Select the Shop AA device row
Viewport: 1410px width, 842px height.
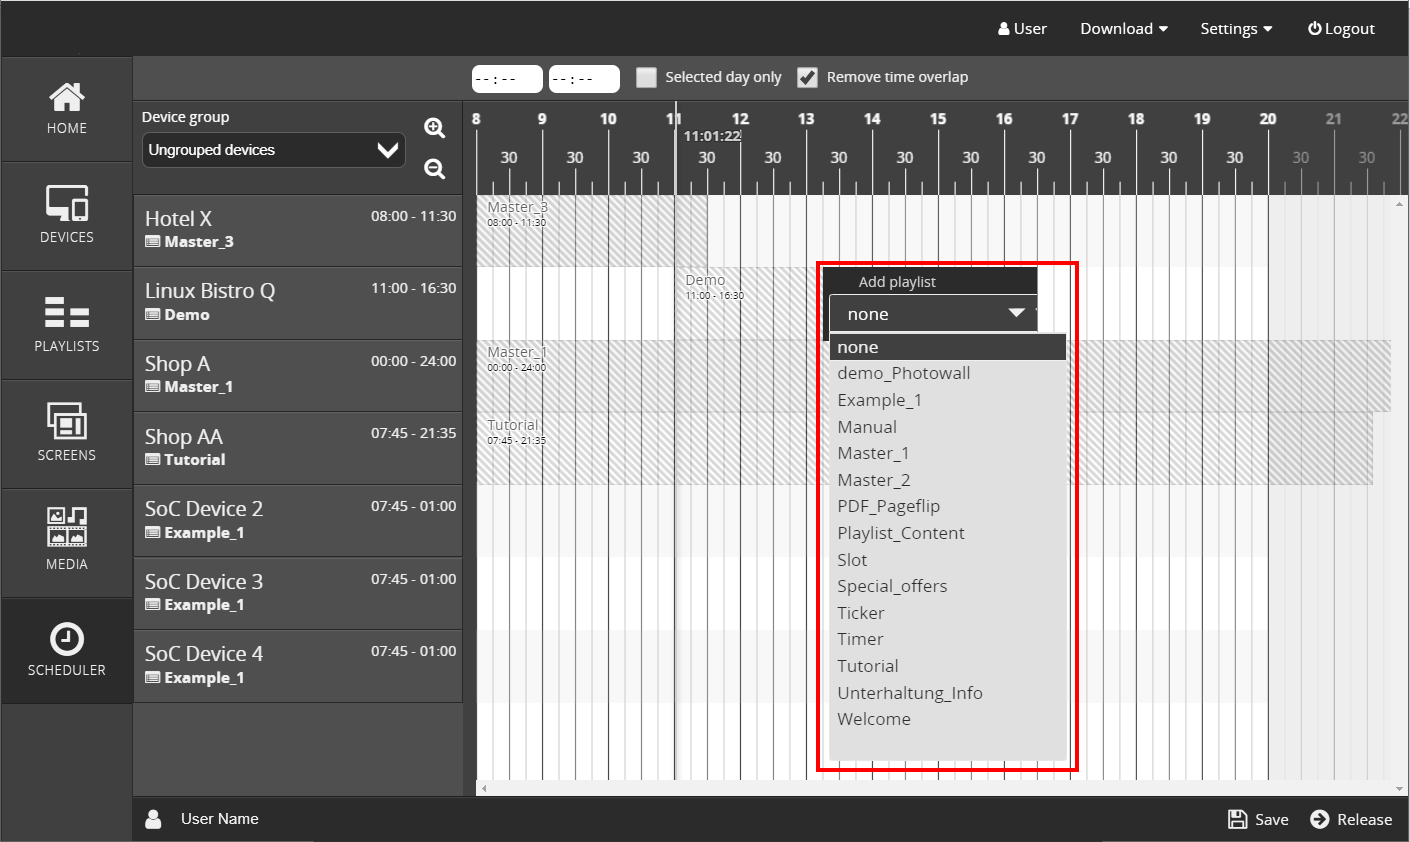coord(298,448)
